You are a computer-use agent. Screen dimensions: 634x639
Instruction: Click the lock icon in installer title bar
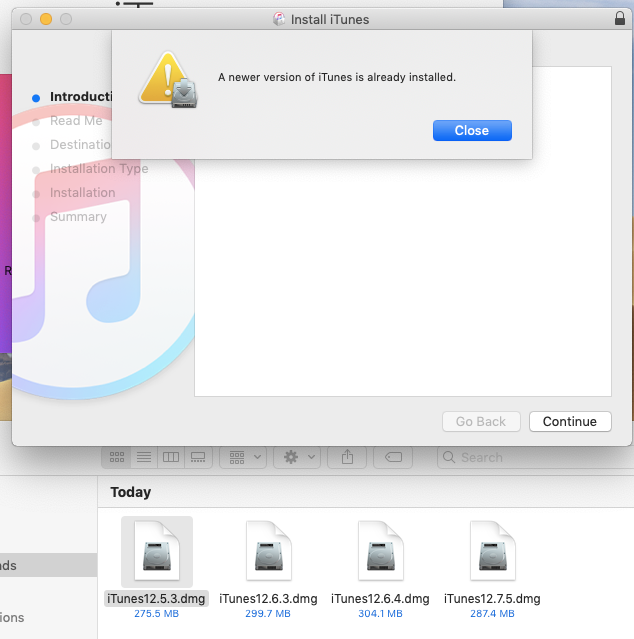(x=619, y=19)
